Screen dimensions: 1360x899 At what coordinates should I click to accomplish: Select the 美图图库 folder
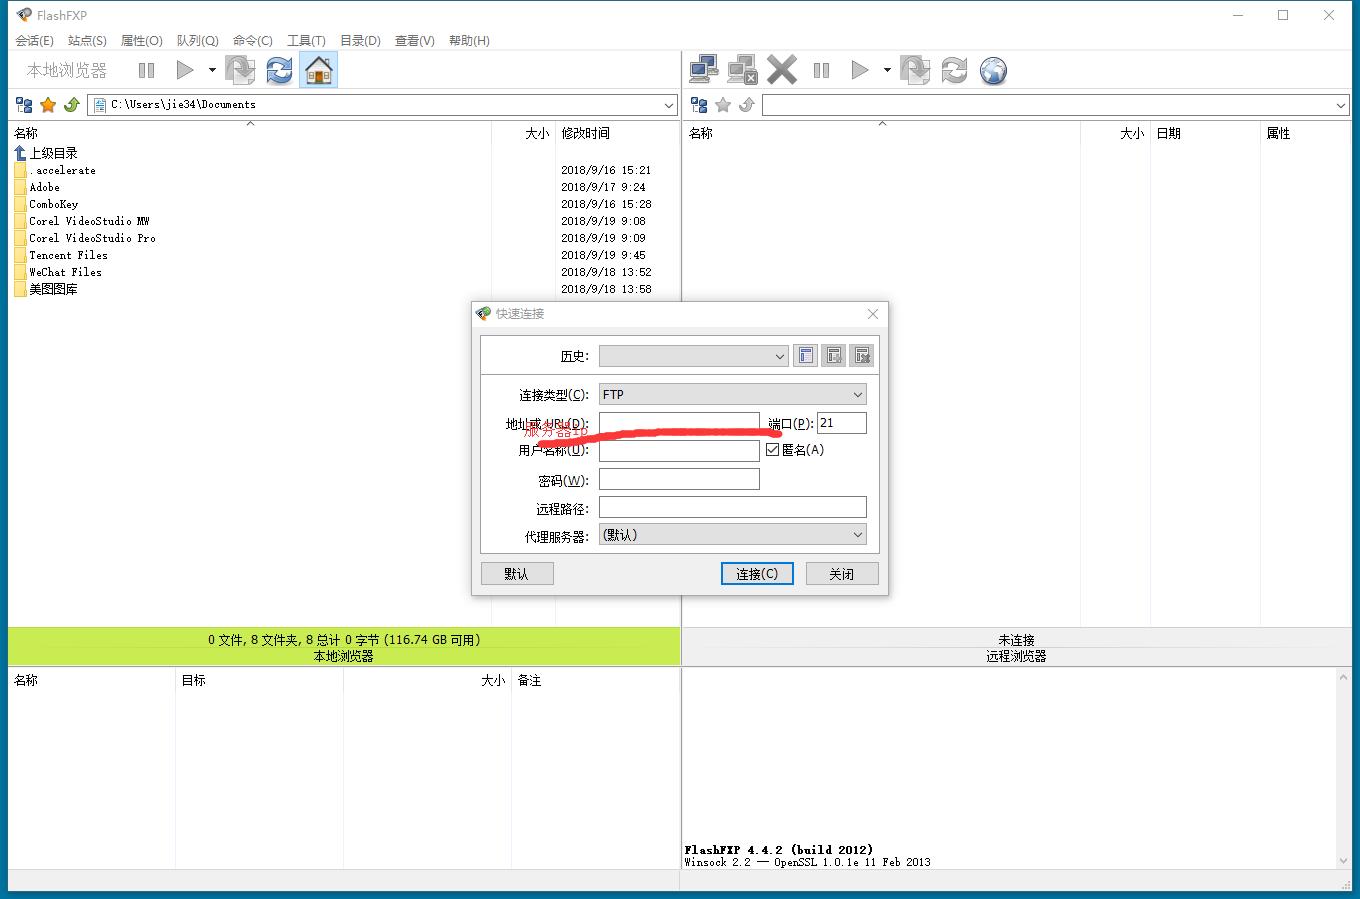[46, 289]
